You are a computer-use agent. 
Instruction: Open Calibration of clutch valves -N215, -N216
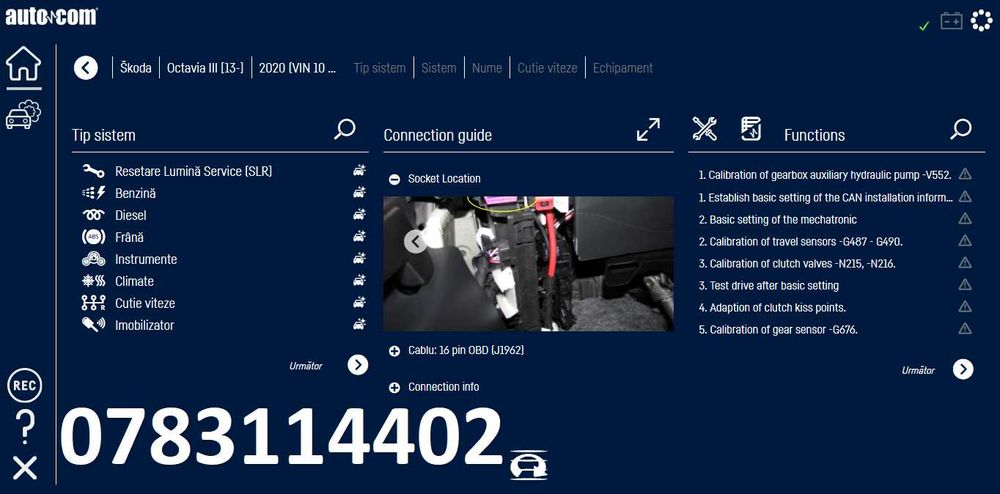tap(797, 263)
